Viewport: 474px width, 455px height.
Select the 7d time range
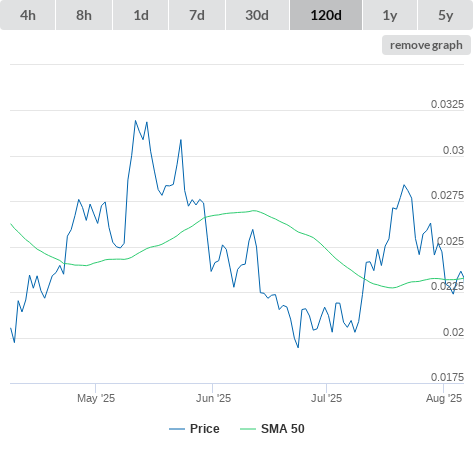point(197,15)
